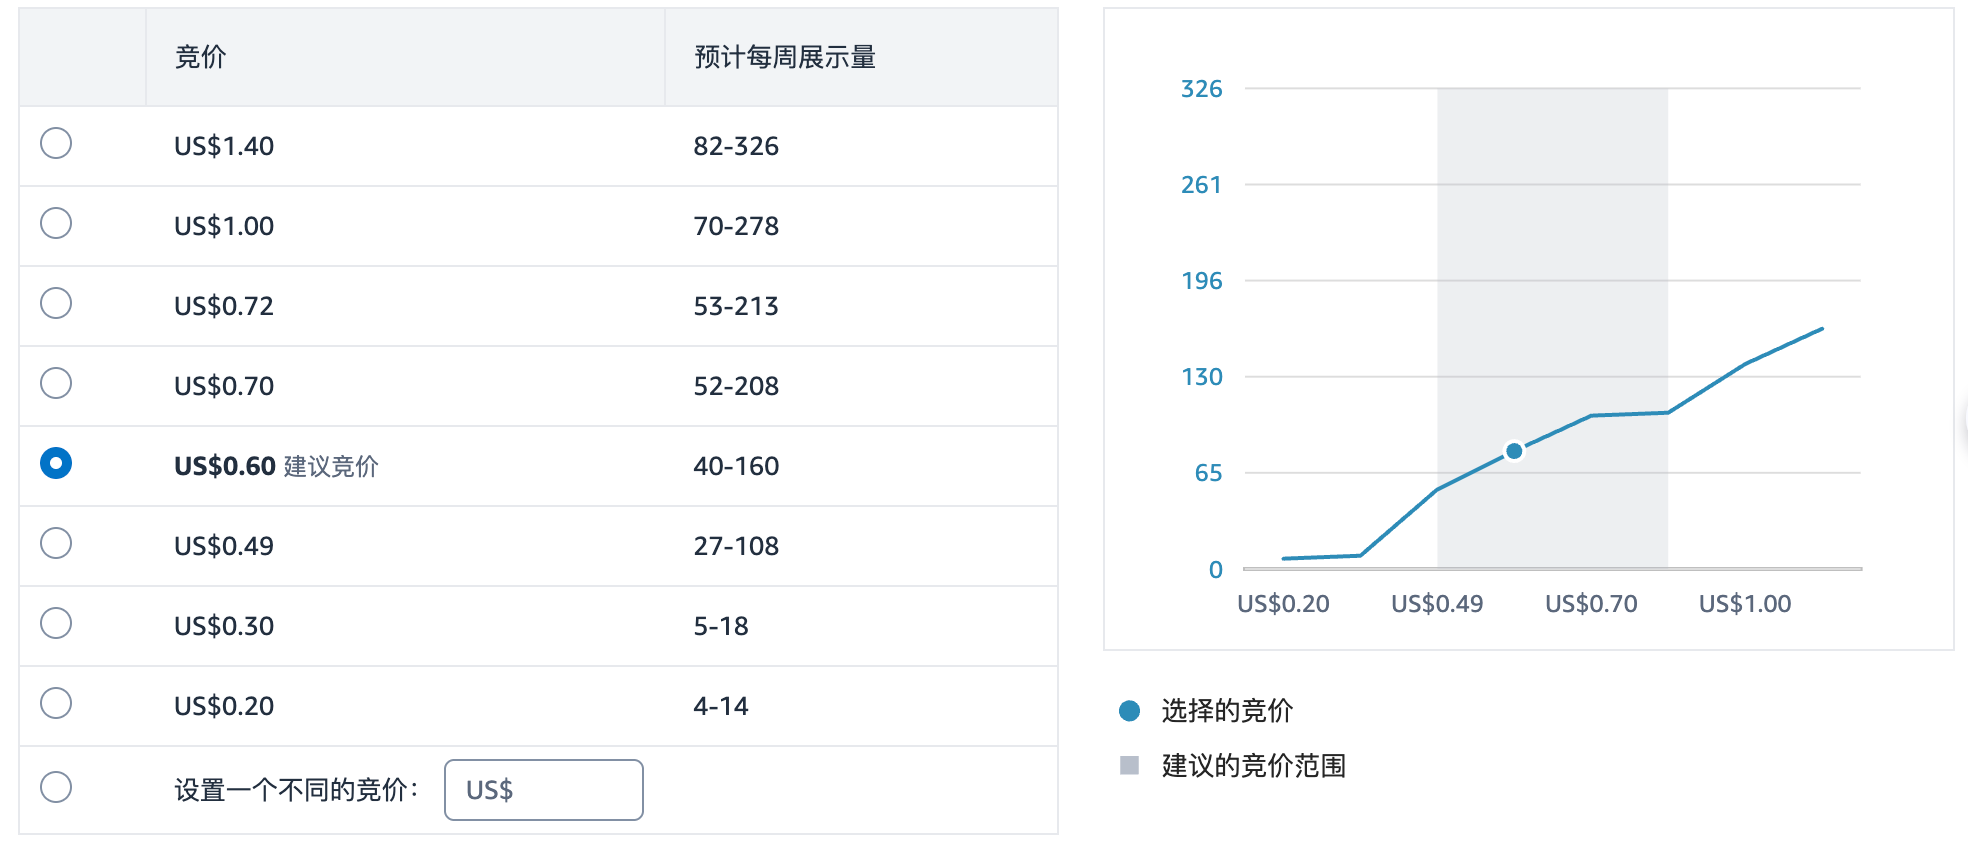This screenshot has width=1968, height=846.
Task: Click the selected bid dot on chart line
Action: [x=1514, y=451]
